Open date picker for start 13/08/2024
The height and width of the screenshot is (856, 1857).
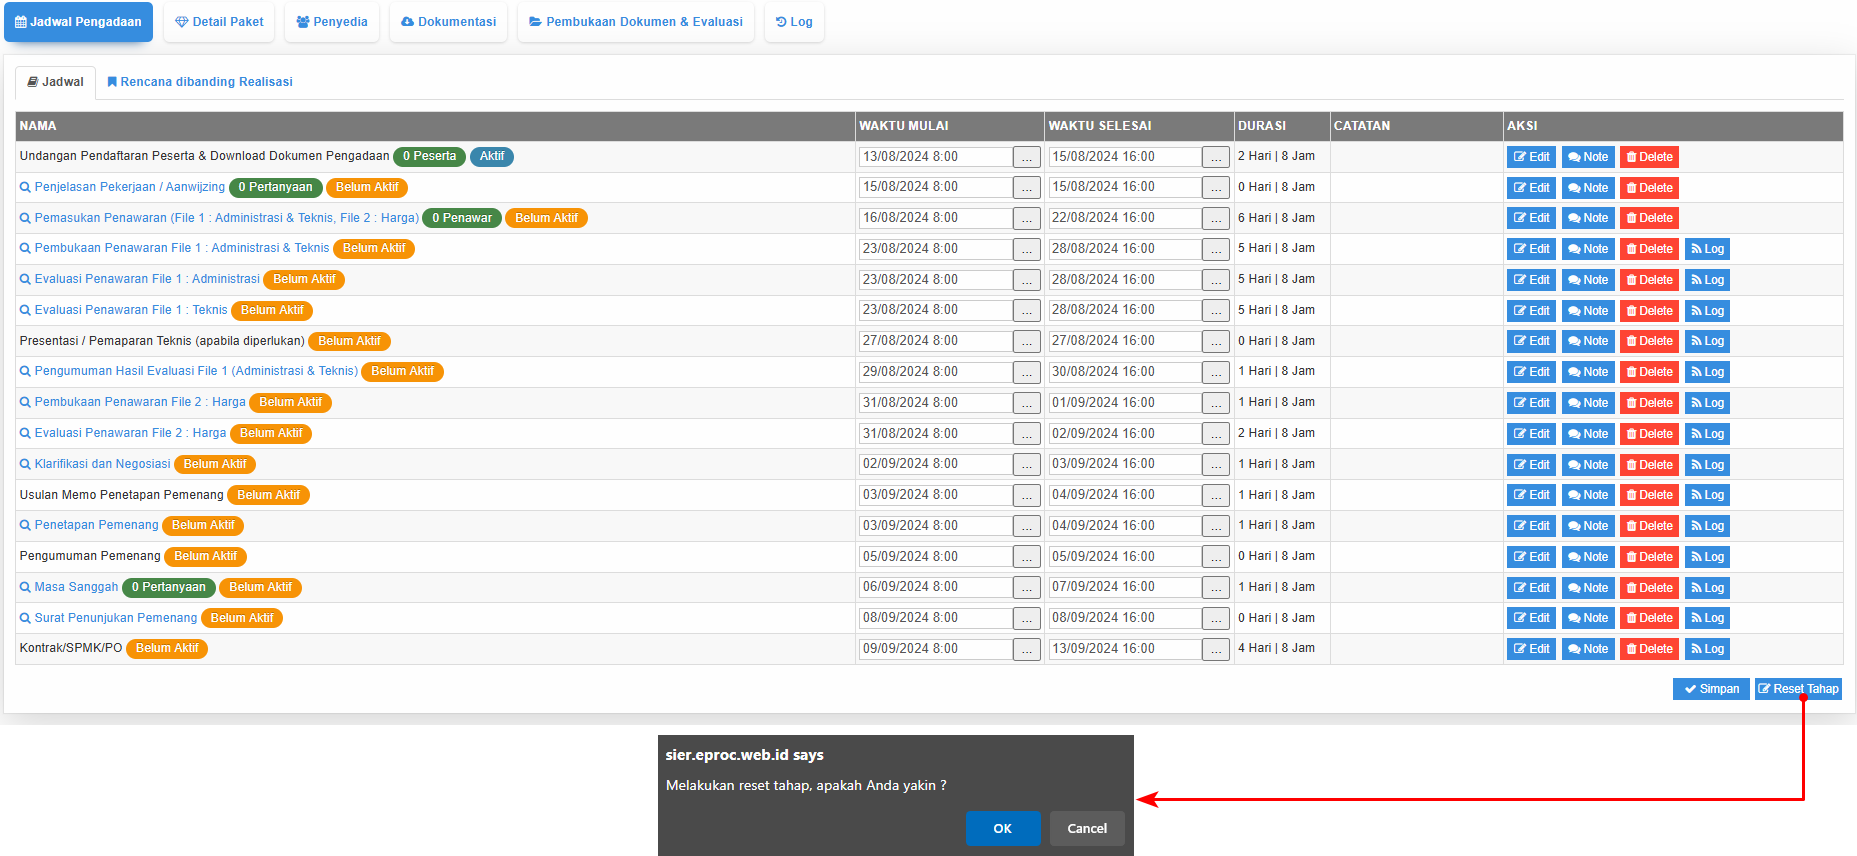[x=1026, y=158]
